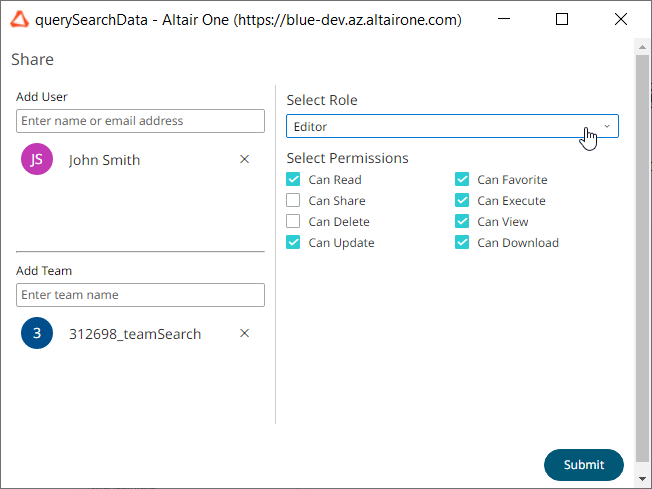Uncheck the Can Update permission

click(x=293, y=243)
